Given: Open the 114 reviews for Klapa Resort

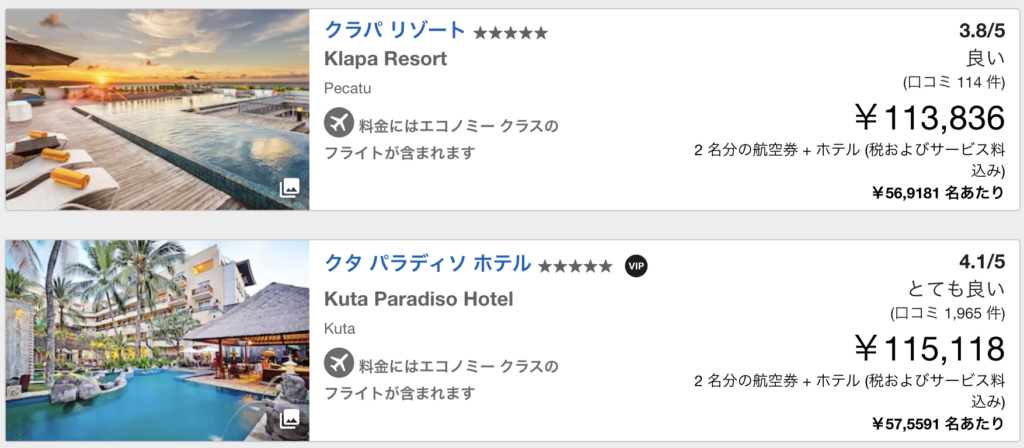Looking at the screenshot, I should coord(953,82).
